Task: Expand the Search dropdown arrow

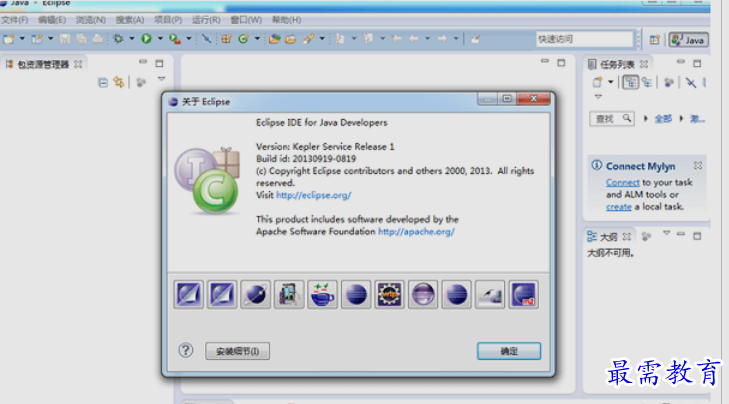Action: (x=322, y=39)
